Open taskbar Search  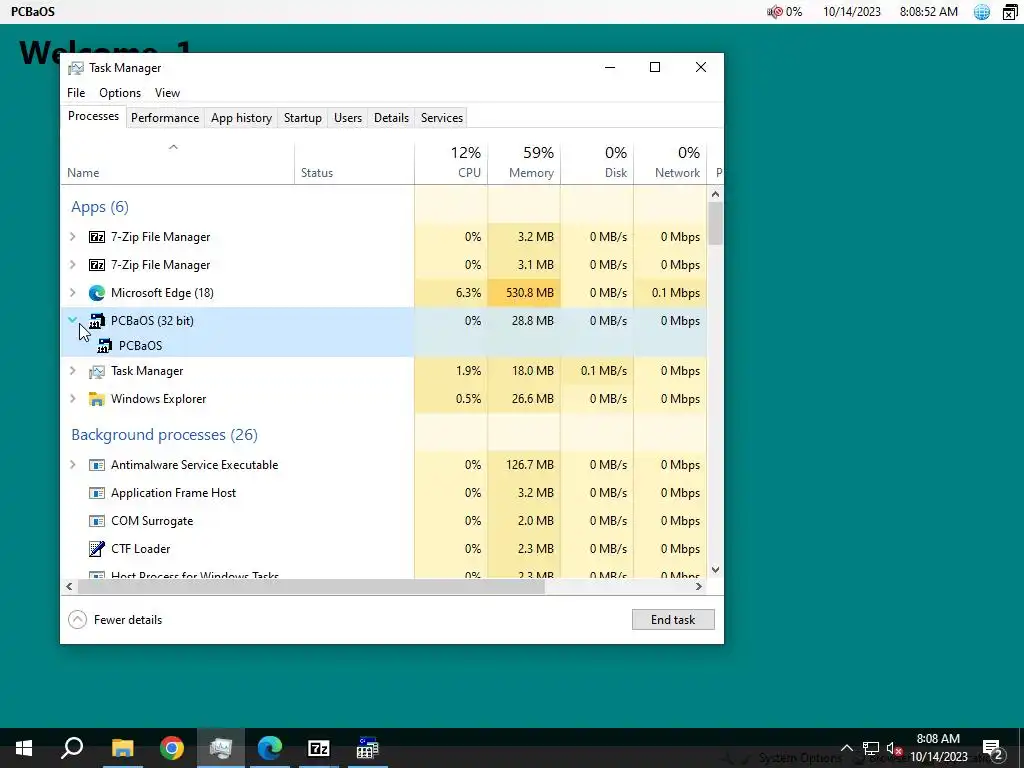[72, 748]
